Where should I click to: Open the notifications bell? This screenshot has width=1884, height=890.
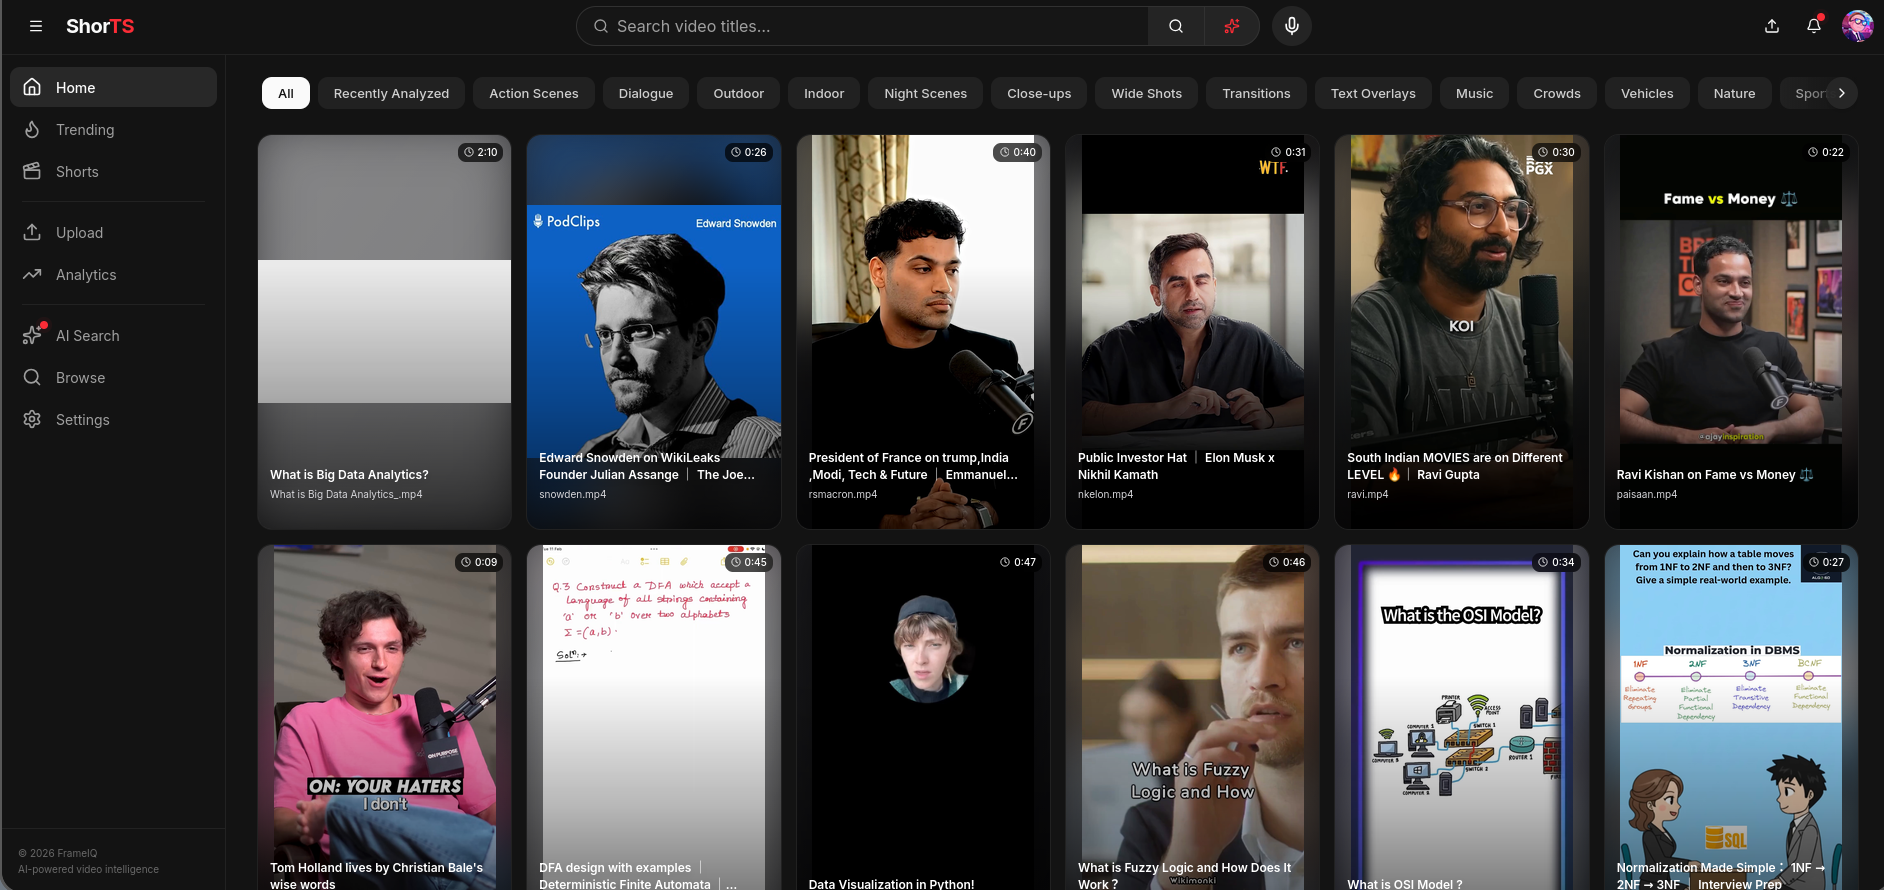(x=1814, y=26)
